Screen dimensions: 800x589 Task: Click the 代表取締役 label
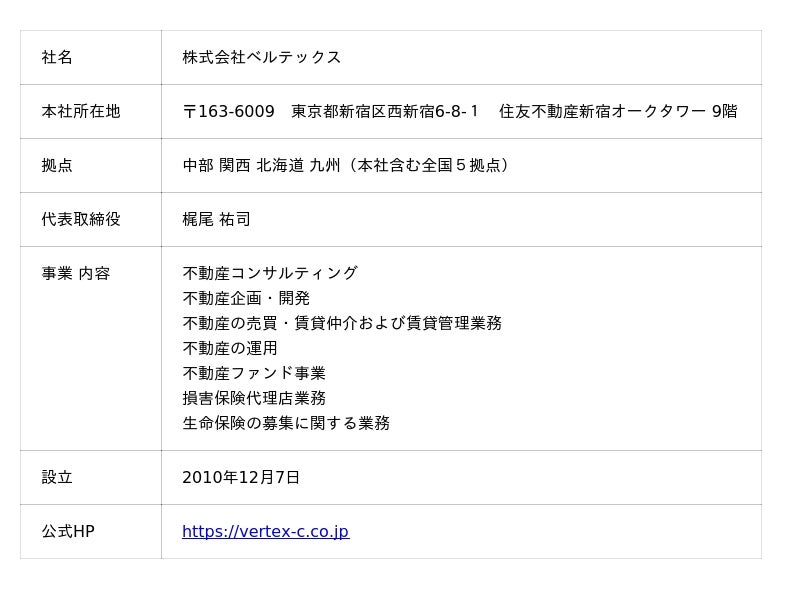[80, 219]
